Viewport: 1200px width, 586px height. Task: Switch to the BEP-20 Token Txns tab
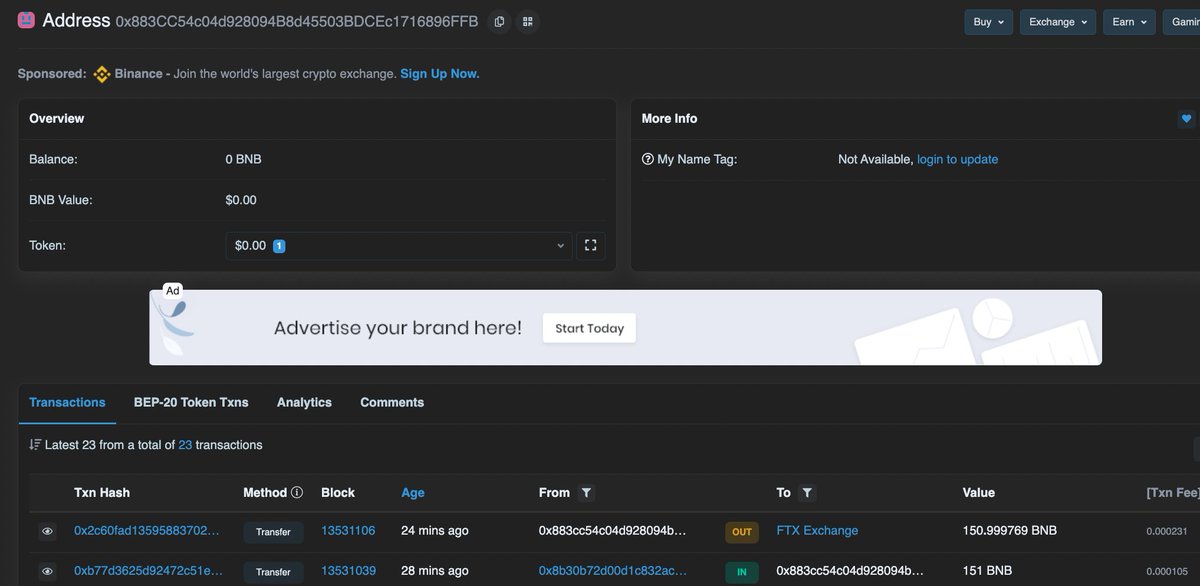click(191, 402)
